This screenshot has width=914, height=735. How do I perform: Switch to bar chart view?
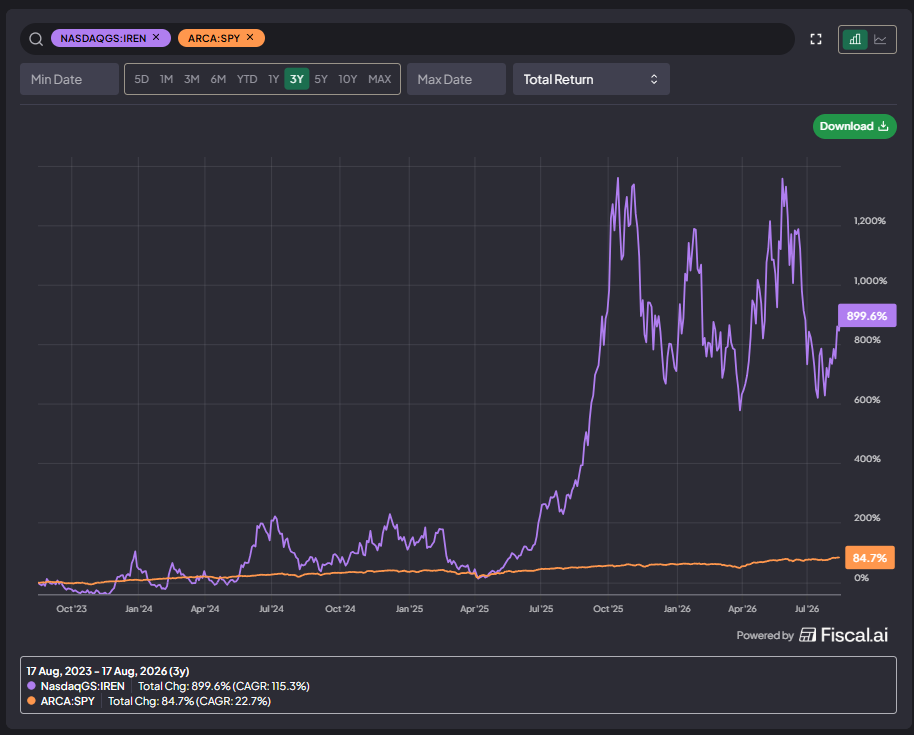(x=855, y=40)
